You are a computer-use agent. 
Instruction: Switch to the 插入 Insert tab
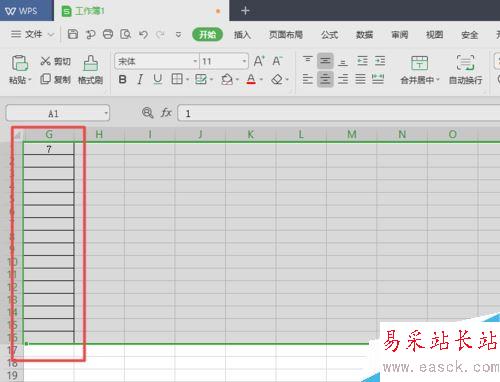[242, 34]
